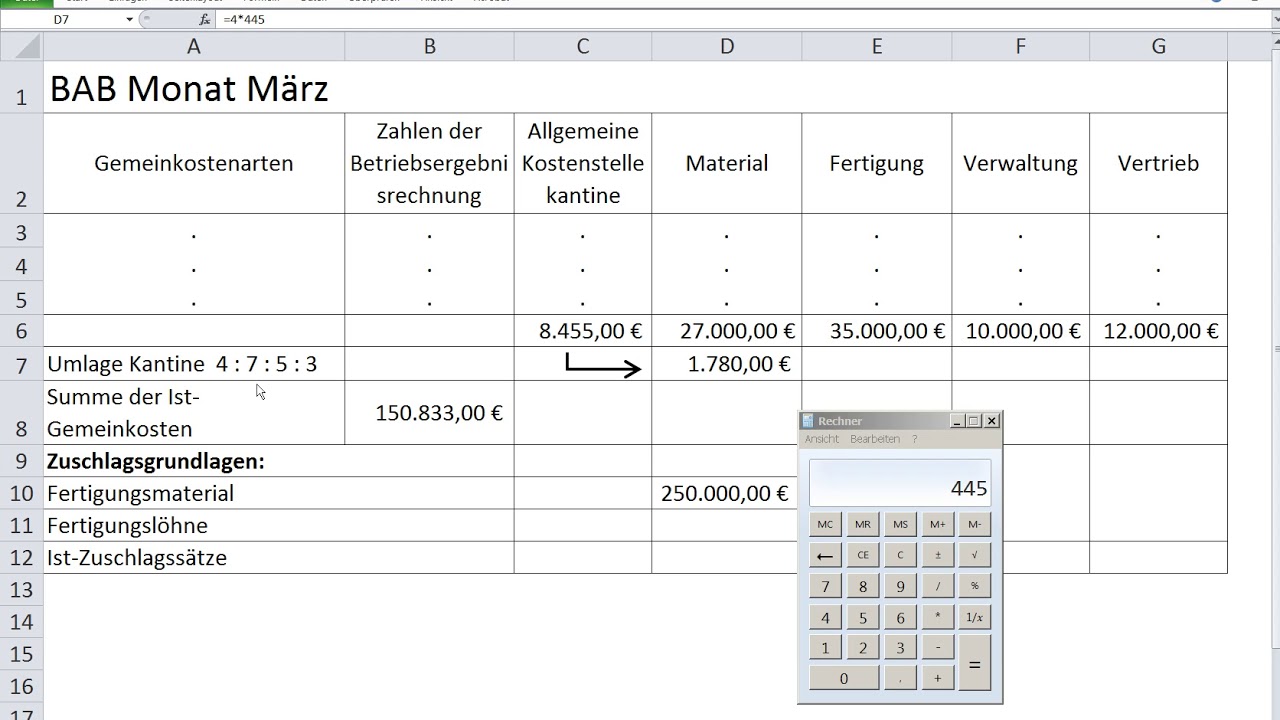Image resolution: width=1280 pixels, height=720 pixels.
Task: Click the Gemeinkostenarten header cell
Action: click(194, 163)
